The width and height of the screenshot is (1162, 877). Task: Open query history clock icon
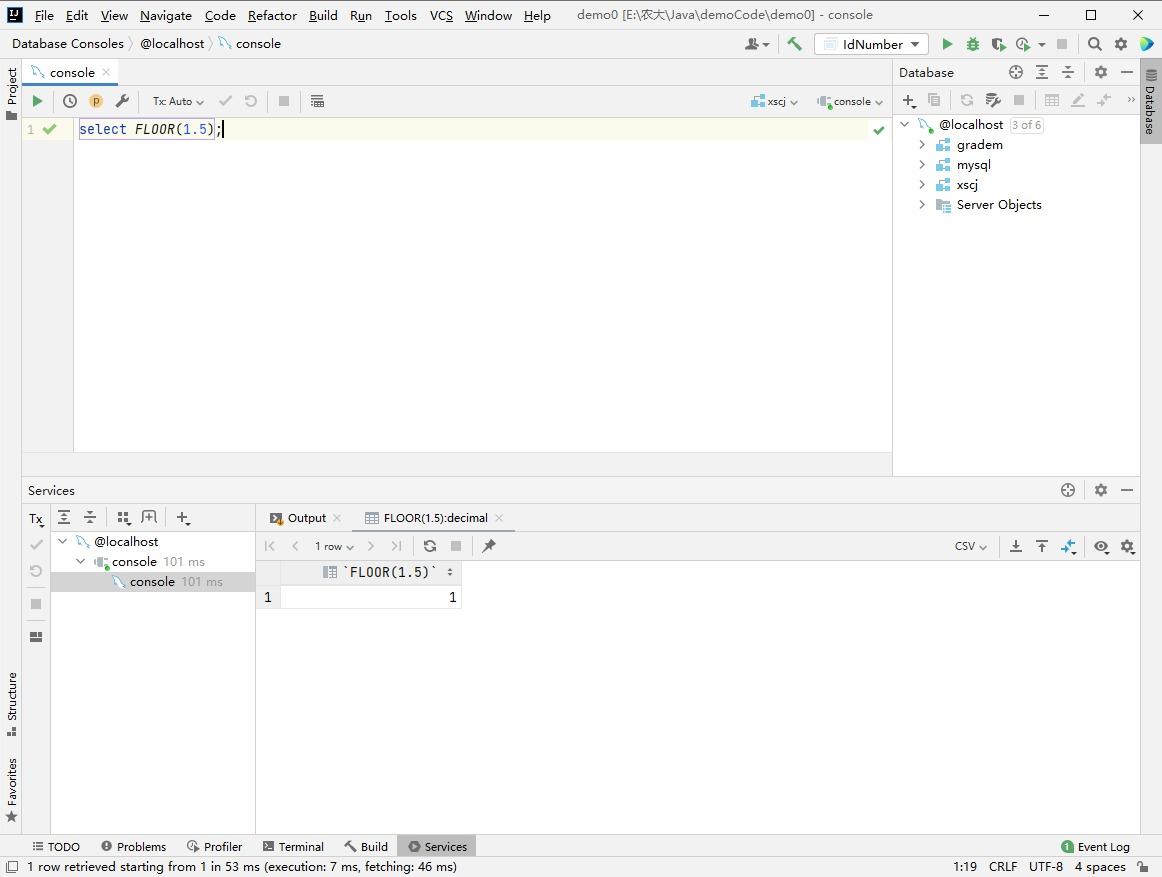70,101
